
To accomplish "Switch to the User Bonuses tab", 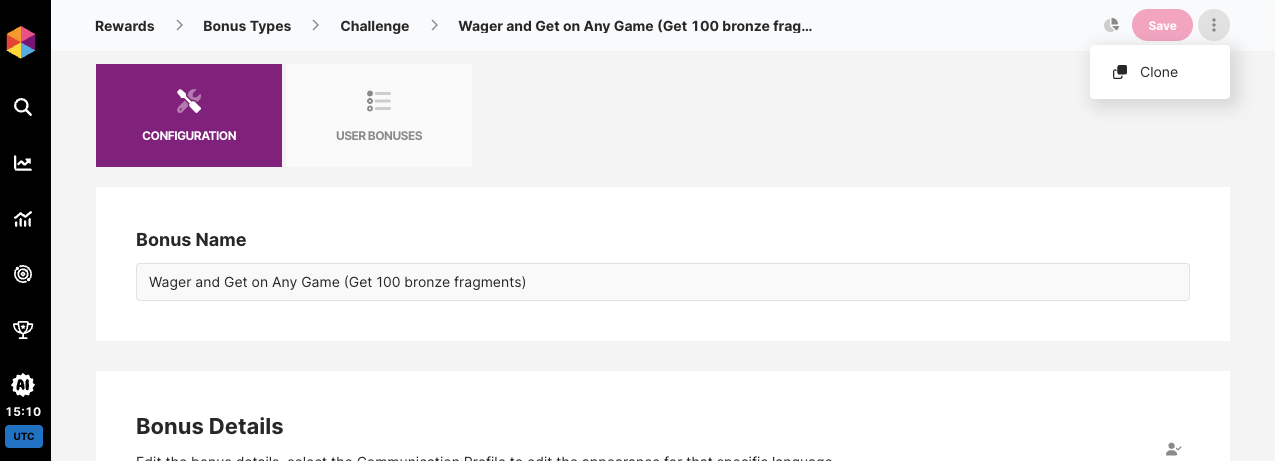I will [379, 116].
